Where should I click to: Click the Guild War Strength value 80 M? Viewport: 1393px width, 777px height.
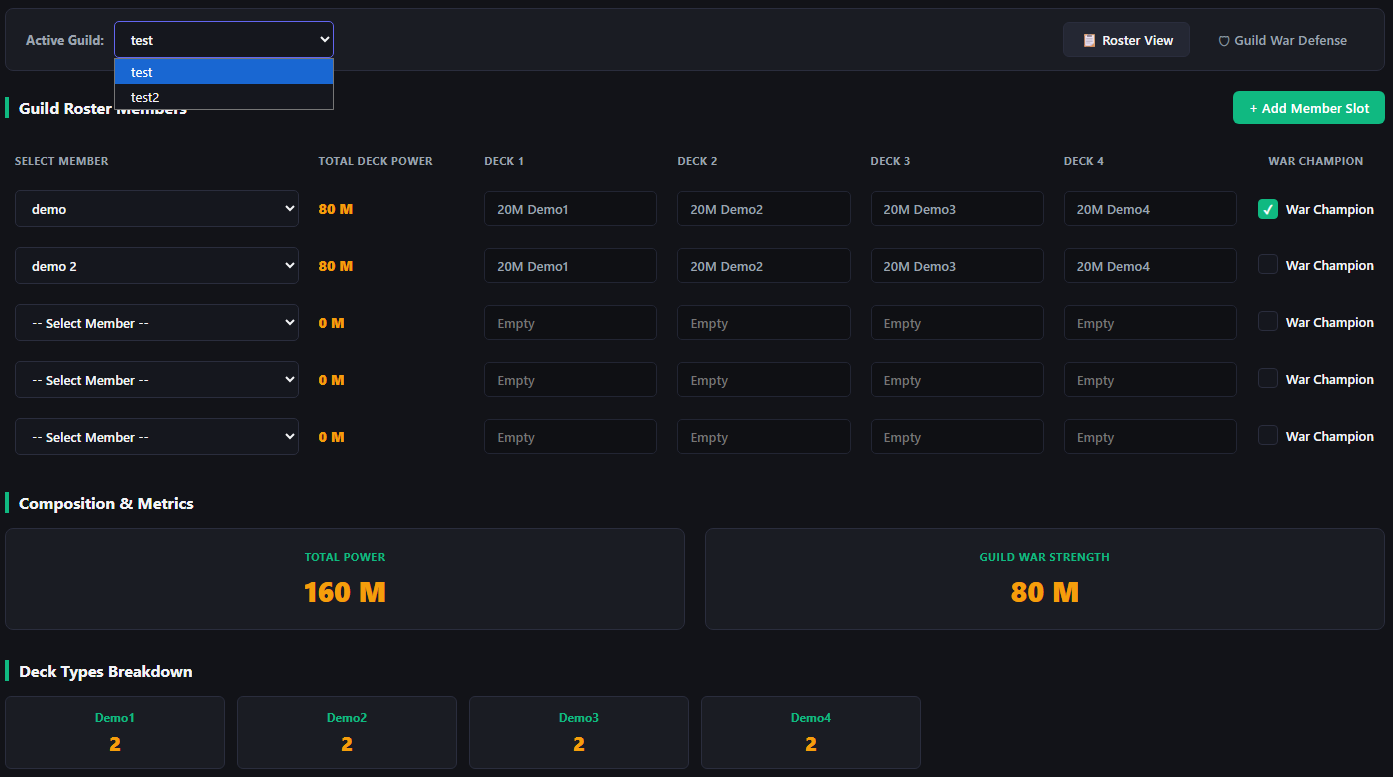point(1045,592)
